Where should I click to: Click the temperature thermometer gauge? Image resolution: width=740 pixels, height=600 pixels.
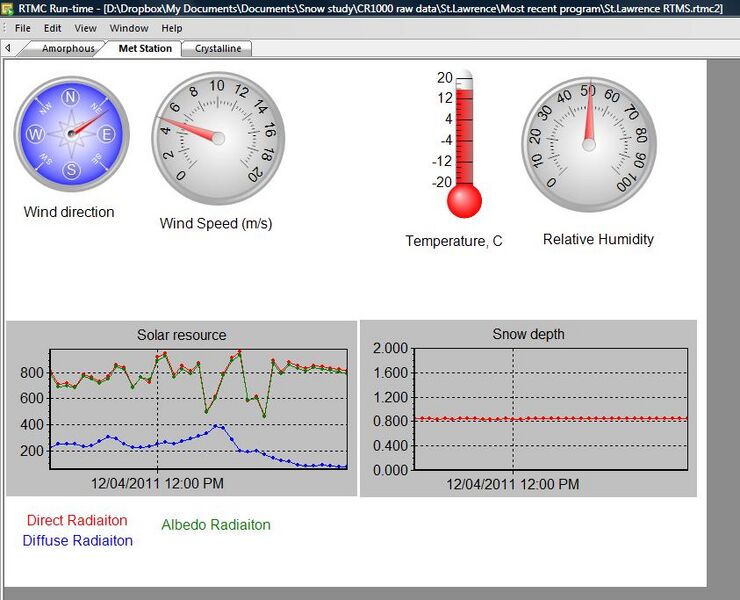pyautogui.click(x=464, y=144)
